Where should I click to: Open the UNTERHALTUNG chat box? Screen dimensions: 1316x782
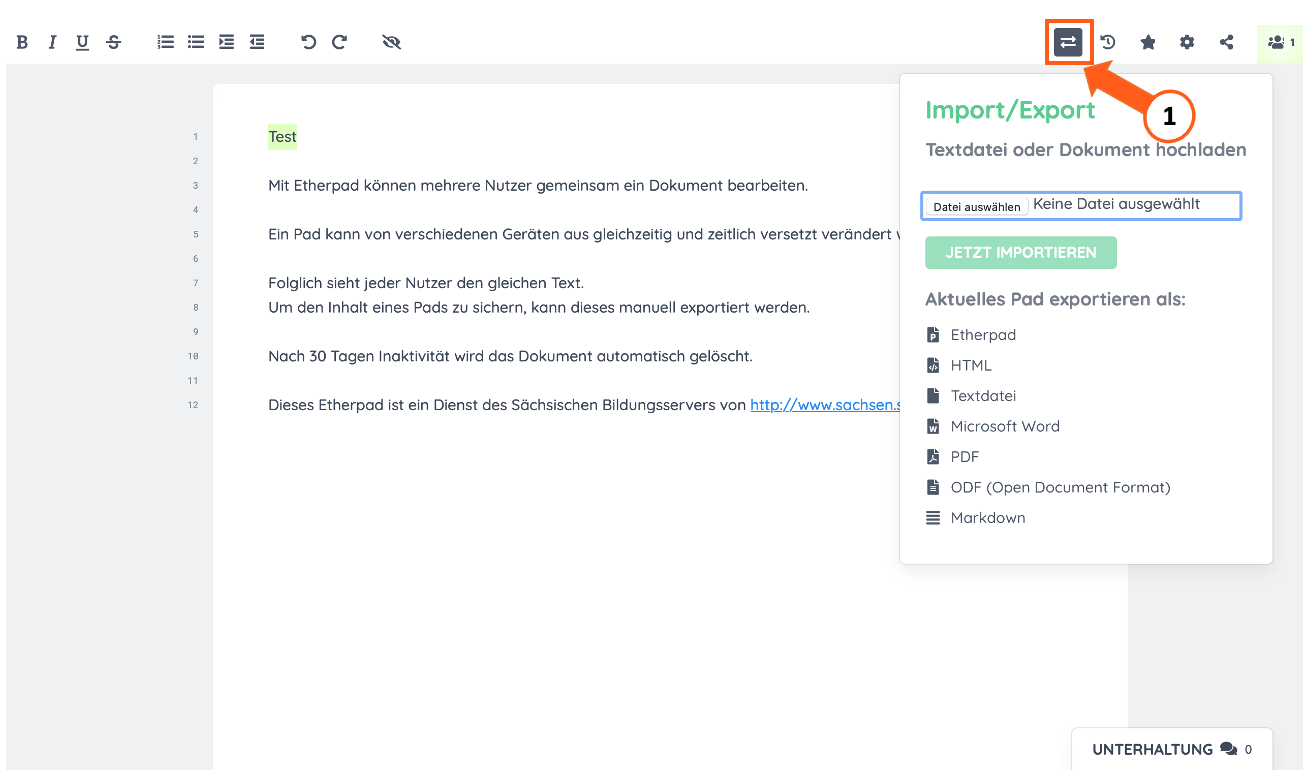[1172, 749]
